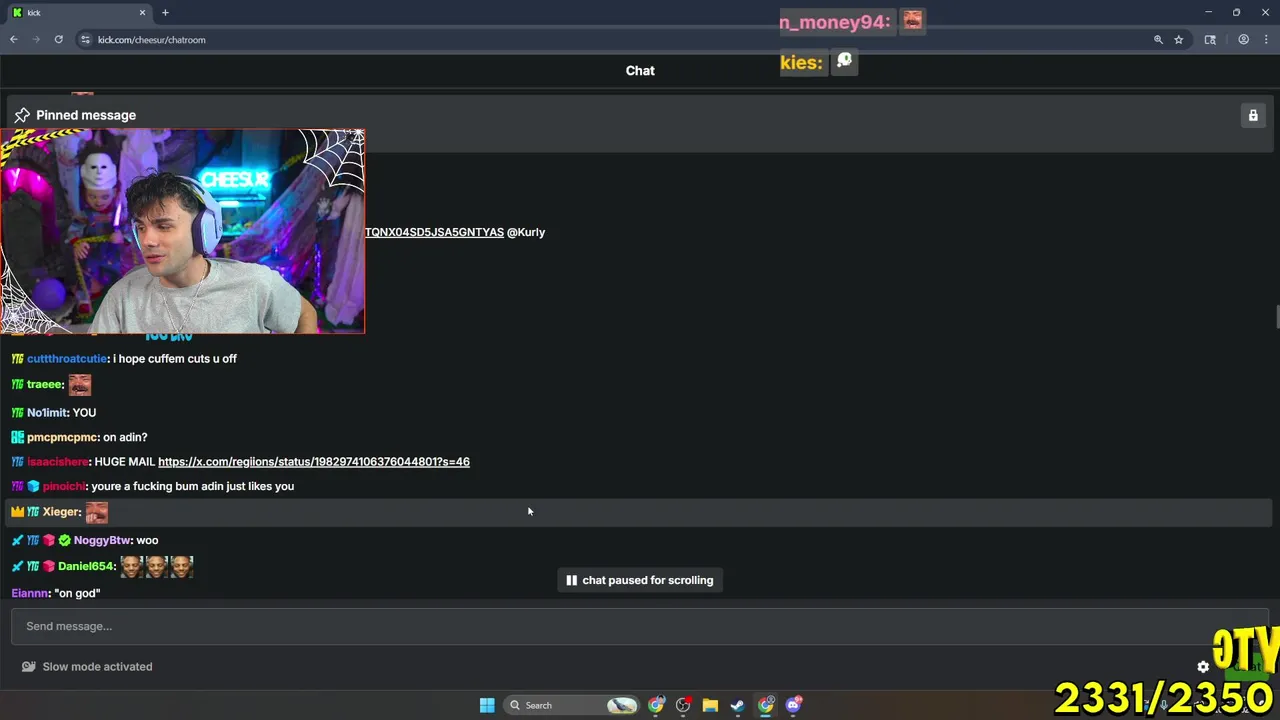The height and width of the screenshot is (720, 1280).
Task: Click the Daniel654 username
Action: pyautogui.click(x=85, y=566)
